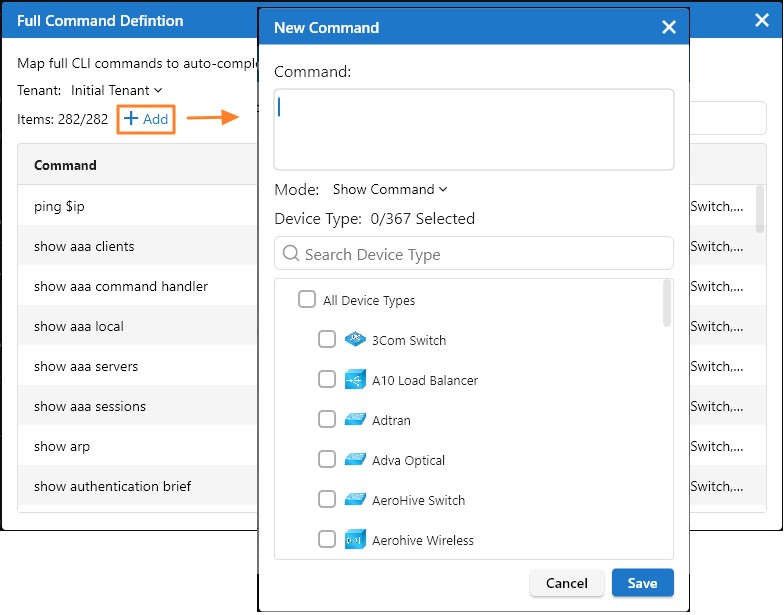This screenshot has width=784, height=615.
Task: Check the All Device Types checkbox
Action: coord(307,300)
